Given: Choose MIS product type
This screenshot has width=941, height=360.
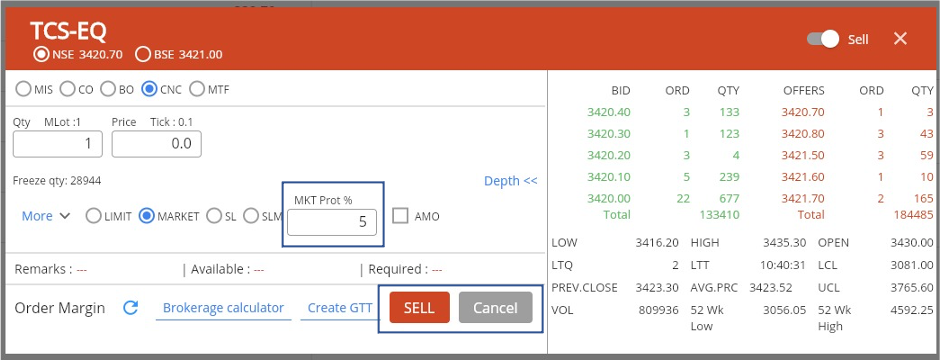Looking at the screenshot, I should (23, 89).
